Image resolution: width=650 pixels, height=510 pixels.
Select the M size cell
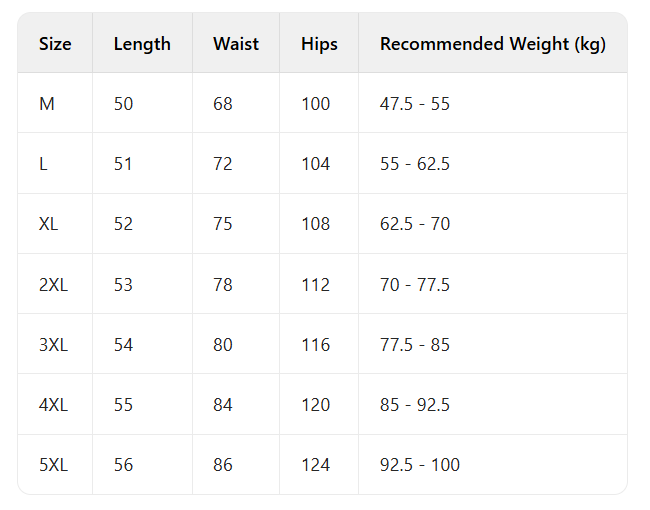coord(47,104)
